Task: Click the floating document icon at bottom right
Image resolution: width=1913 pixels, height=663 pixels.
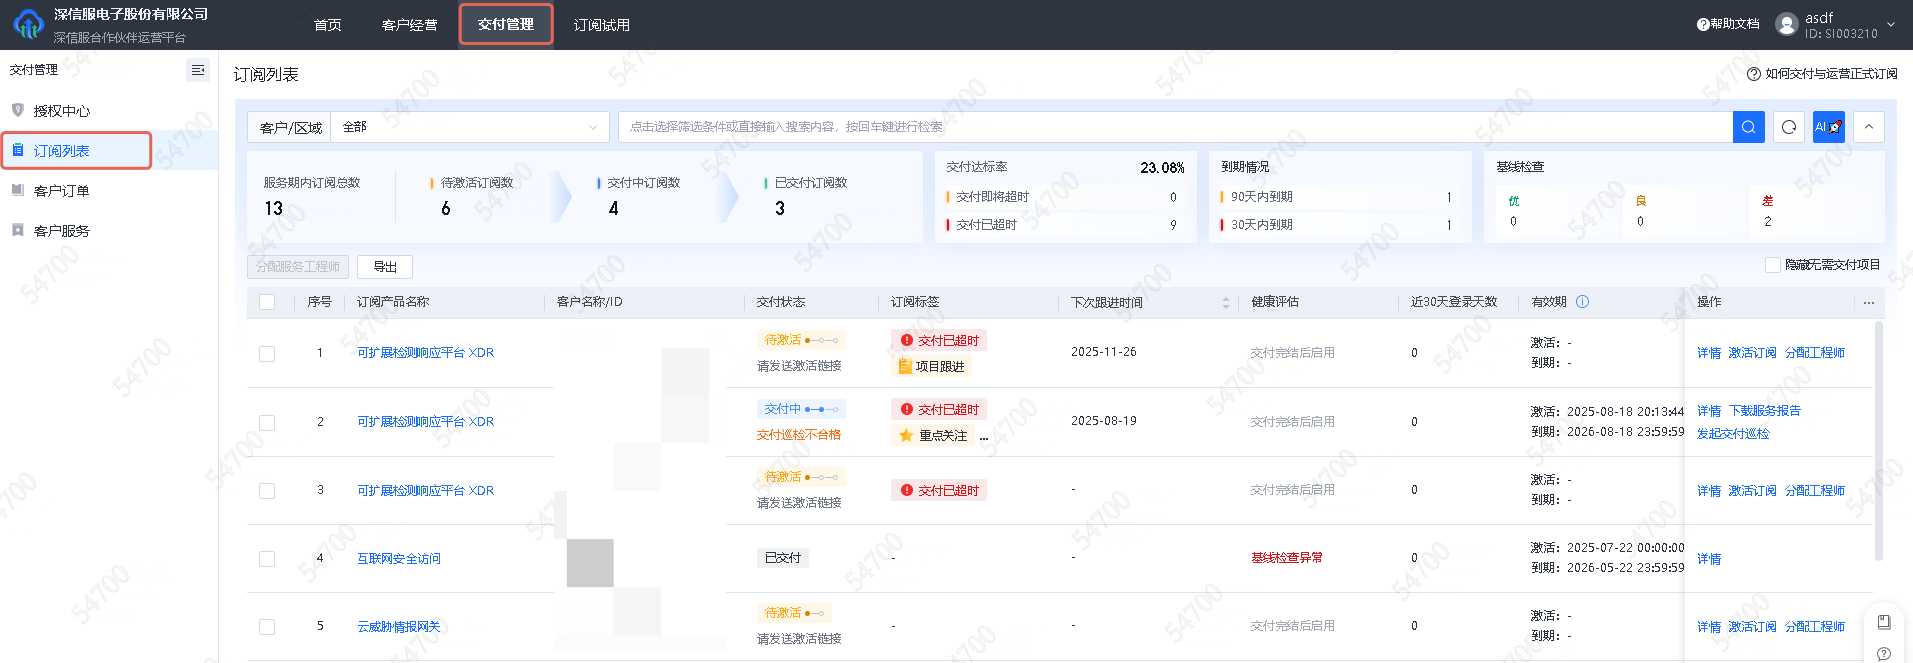Action: (1884, 622)
